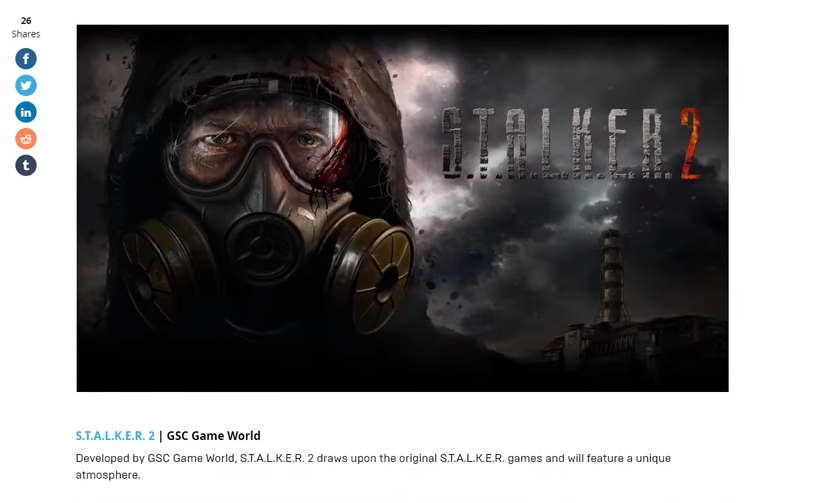Click the GSC Game World heading text
This screenshot has width=813, height=503.
point(214,436)
